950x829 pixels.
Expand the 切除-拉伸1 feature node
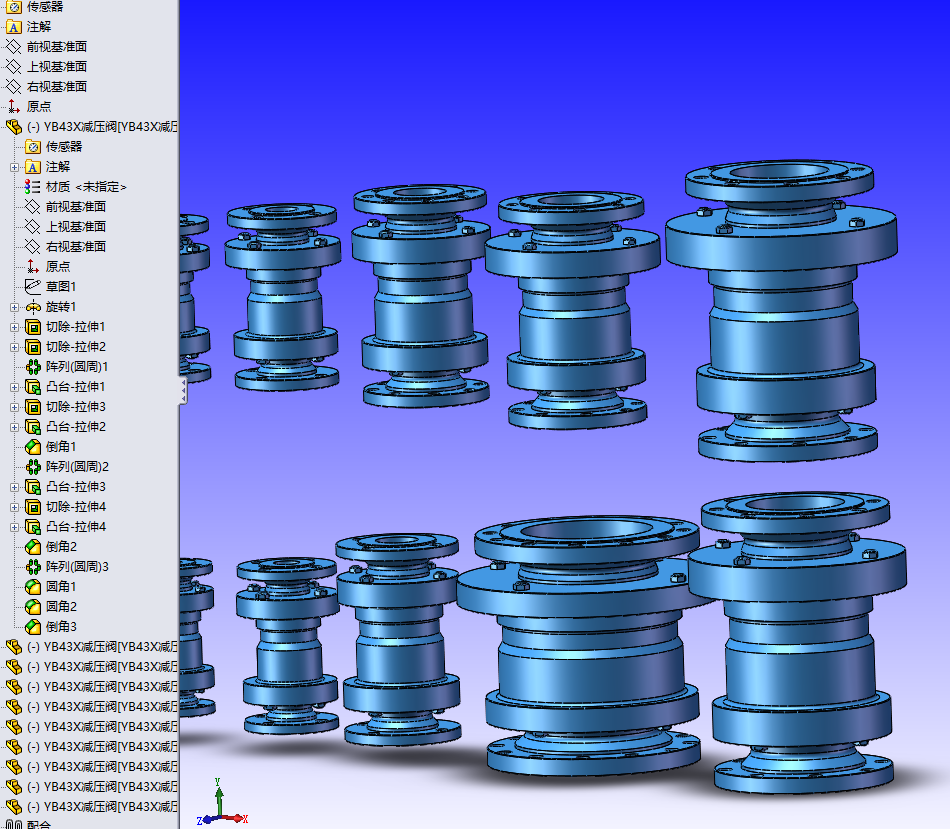[15, 327]
